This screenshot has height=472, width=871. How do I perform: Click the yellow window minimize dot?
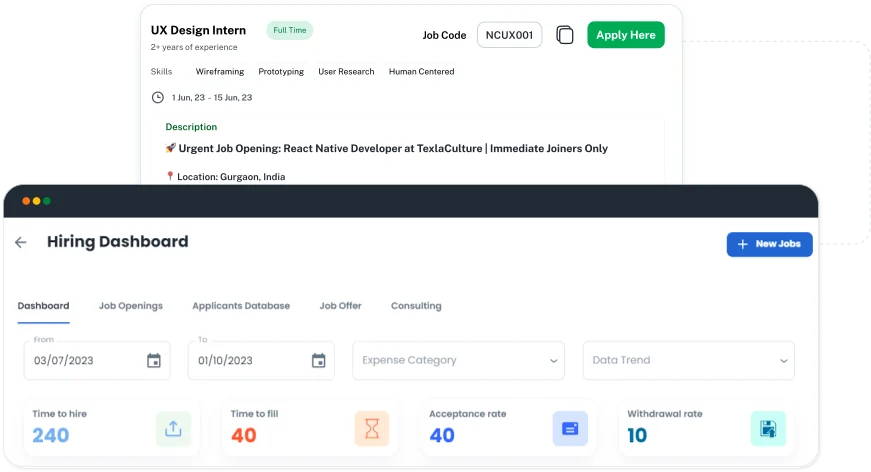click(37, 201)
